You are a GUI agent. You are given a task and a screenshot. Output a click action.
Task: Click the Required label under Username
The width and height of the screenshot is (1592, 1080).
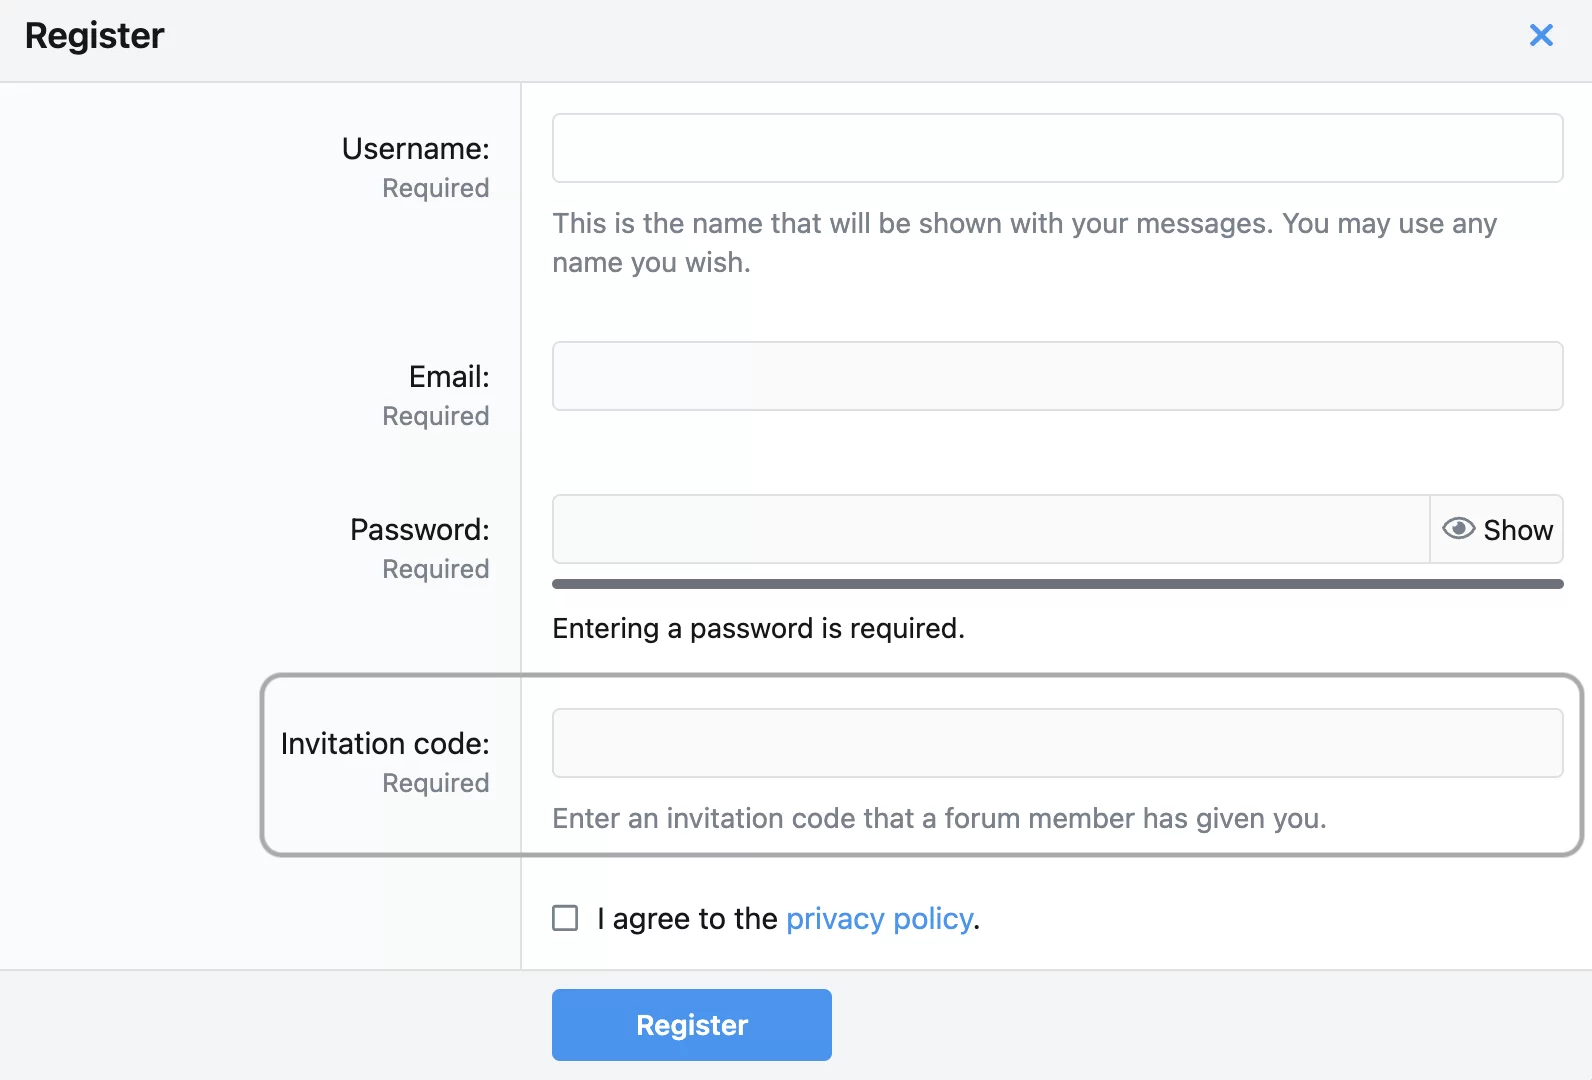pos(435,187)
